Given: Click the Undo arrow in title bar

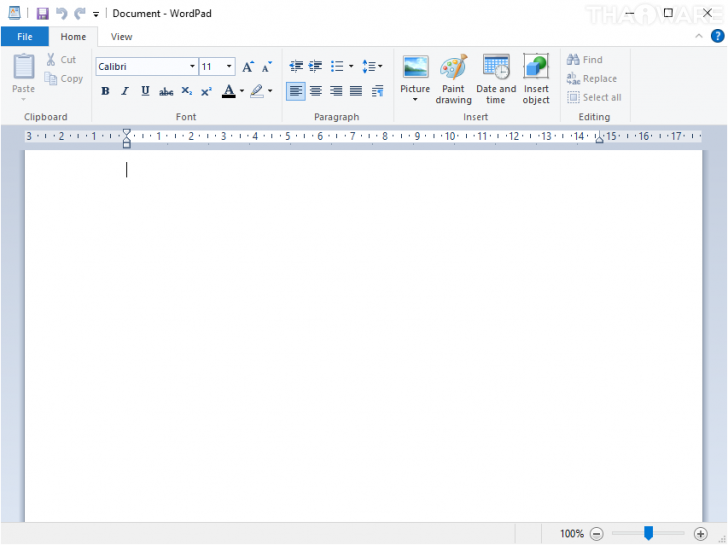Looking at the screenshot, I should pos(61,13).
